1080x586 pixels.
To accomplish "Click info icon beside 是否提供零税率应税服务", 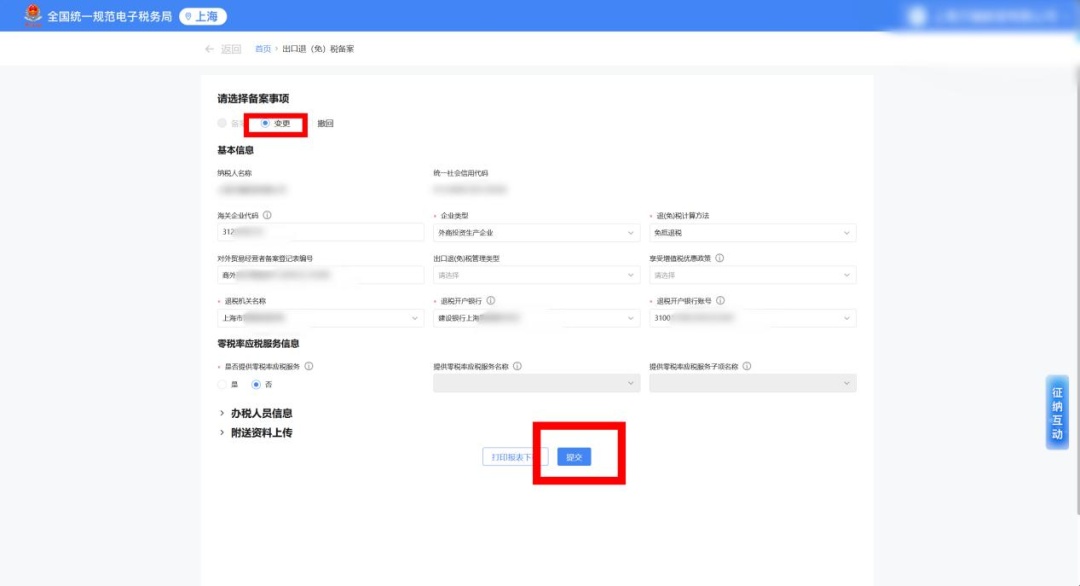I will point(309,366).
